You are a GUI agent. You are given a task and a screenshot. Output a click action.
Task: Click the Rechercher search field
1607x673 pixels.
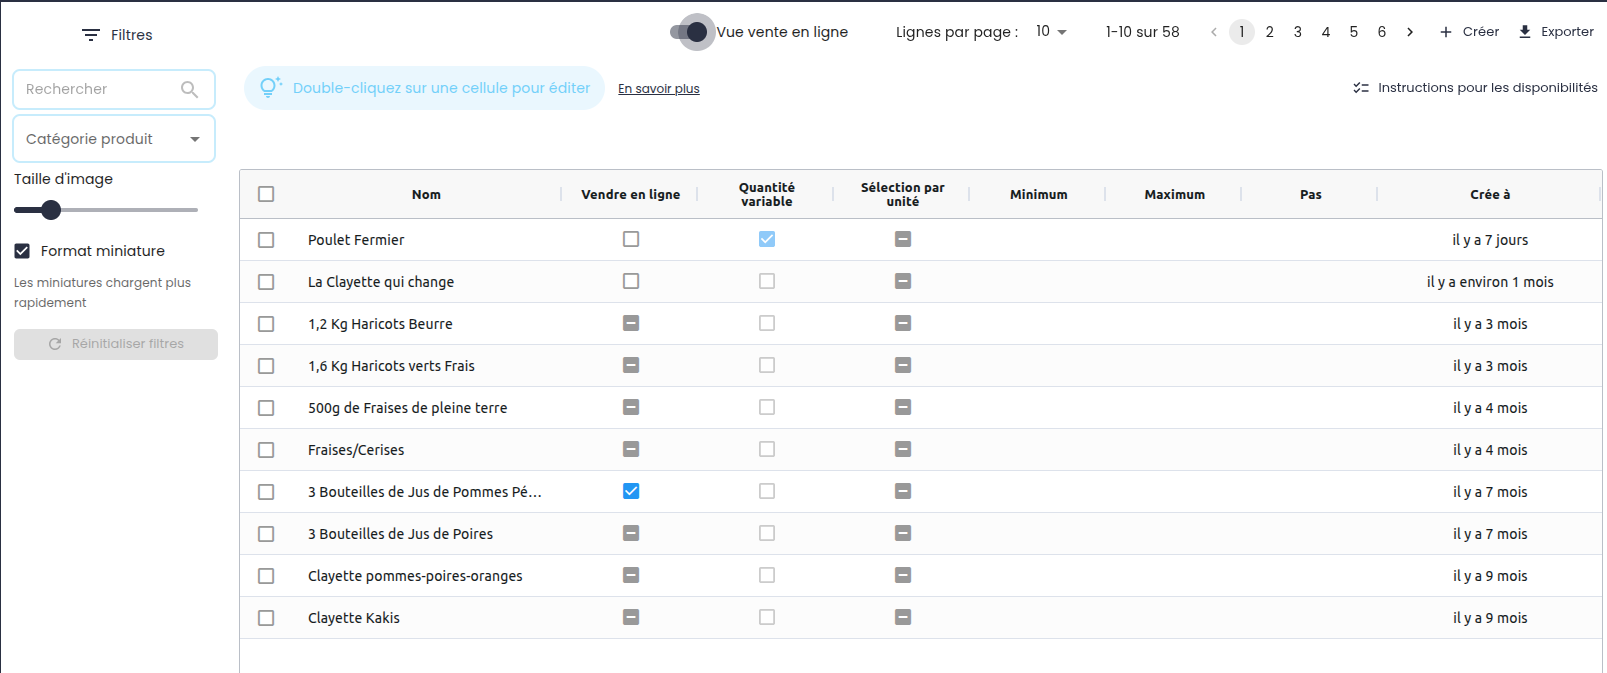pyautogui.click(x=100, y=89)
